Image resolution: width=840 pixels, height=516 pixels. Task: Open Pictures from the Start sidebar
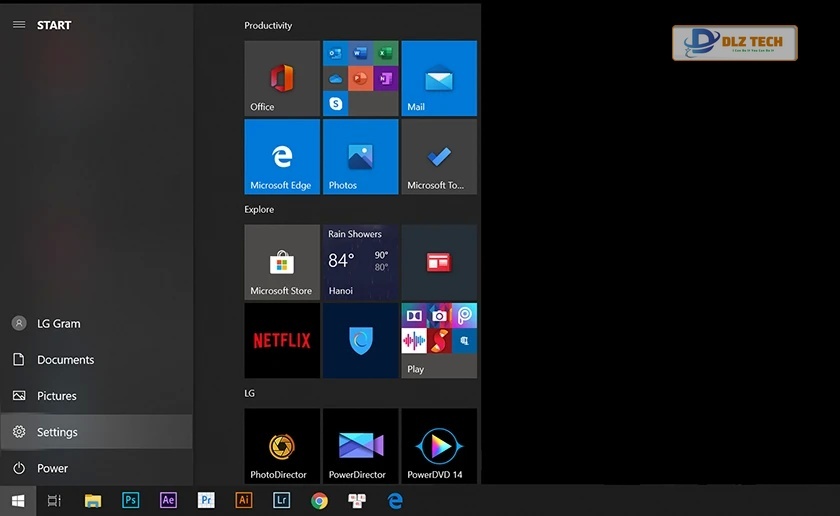(x=96, y=395)
